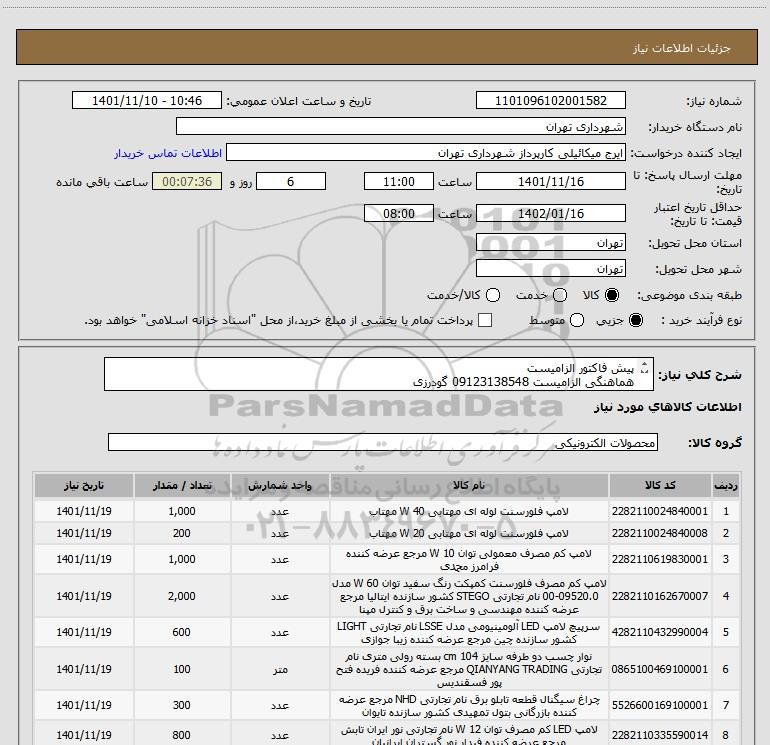Screen dimensions: 770x745
Task: Click product code 2282110024840008
Action: point(660,533)
